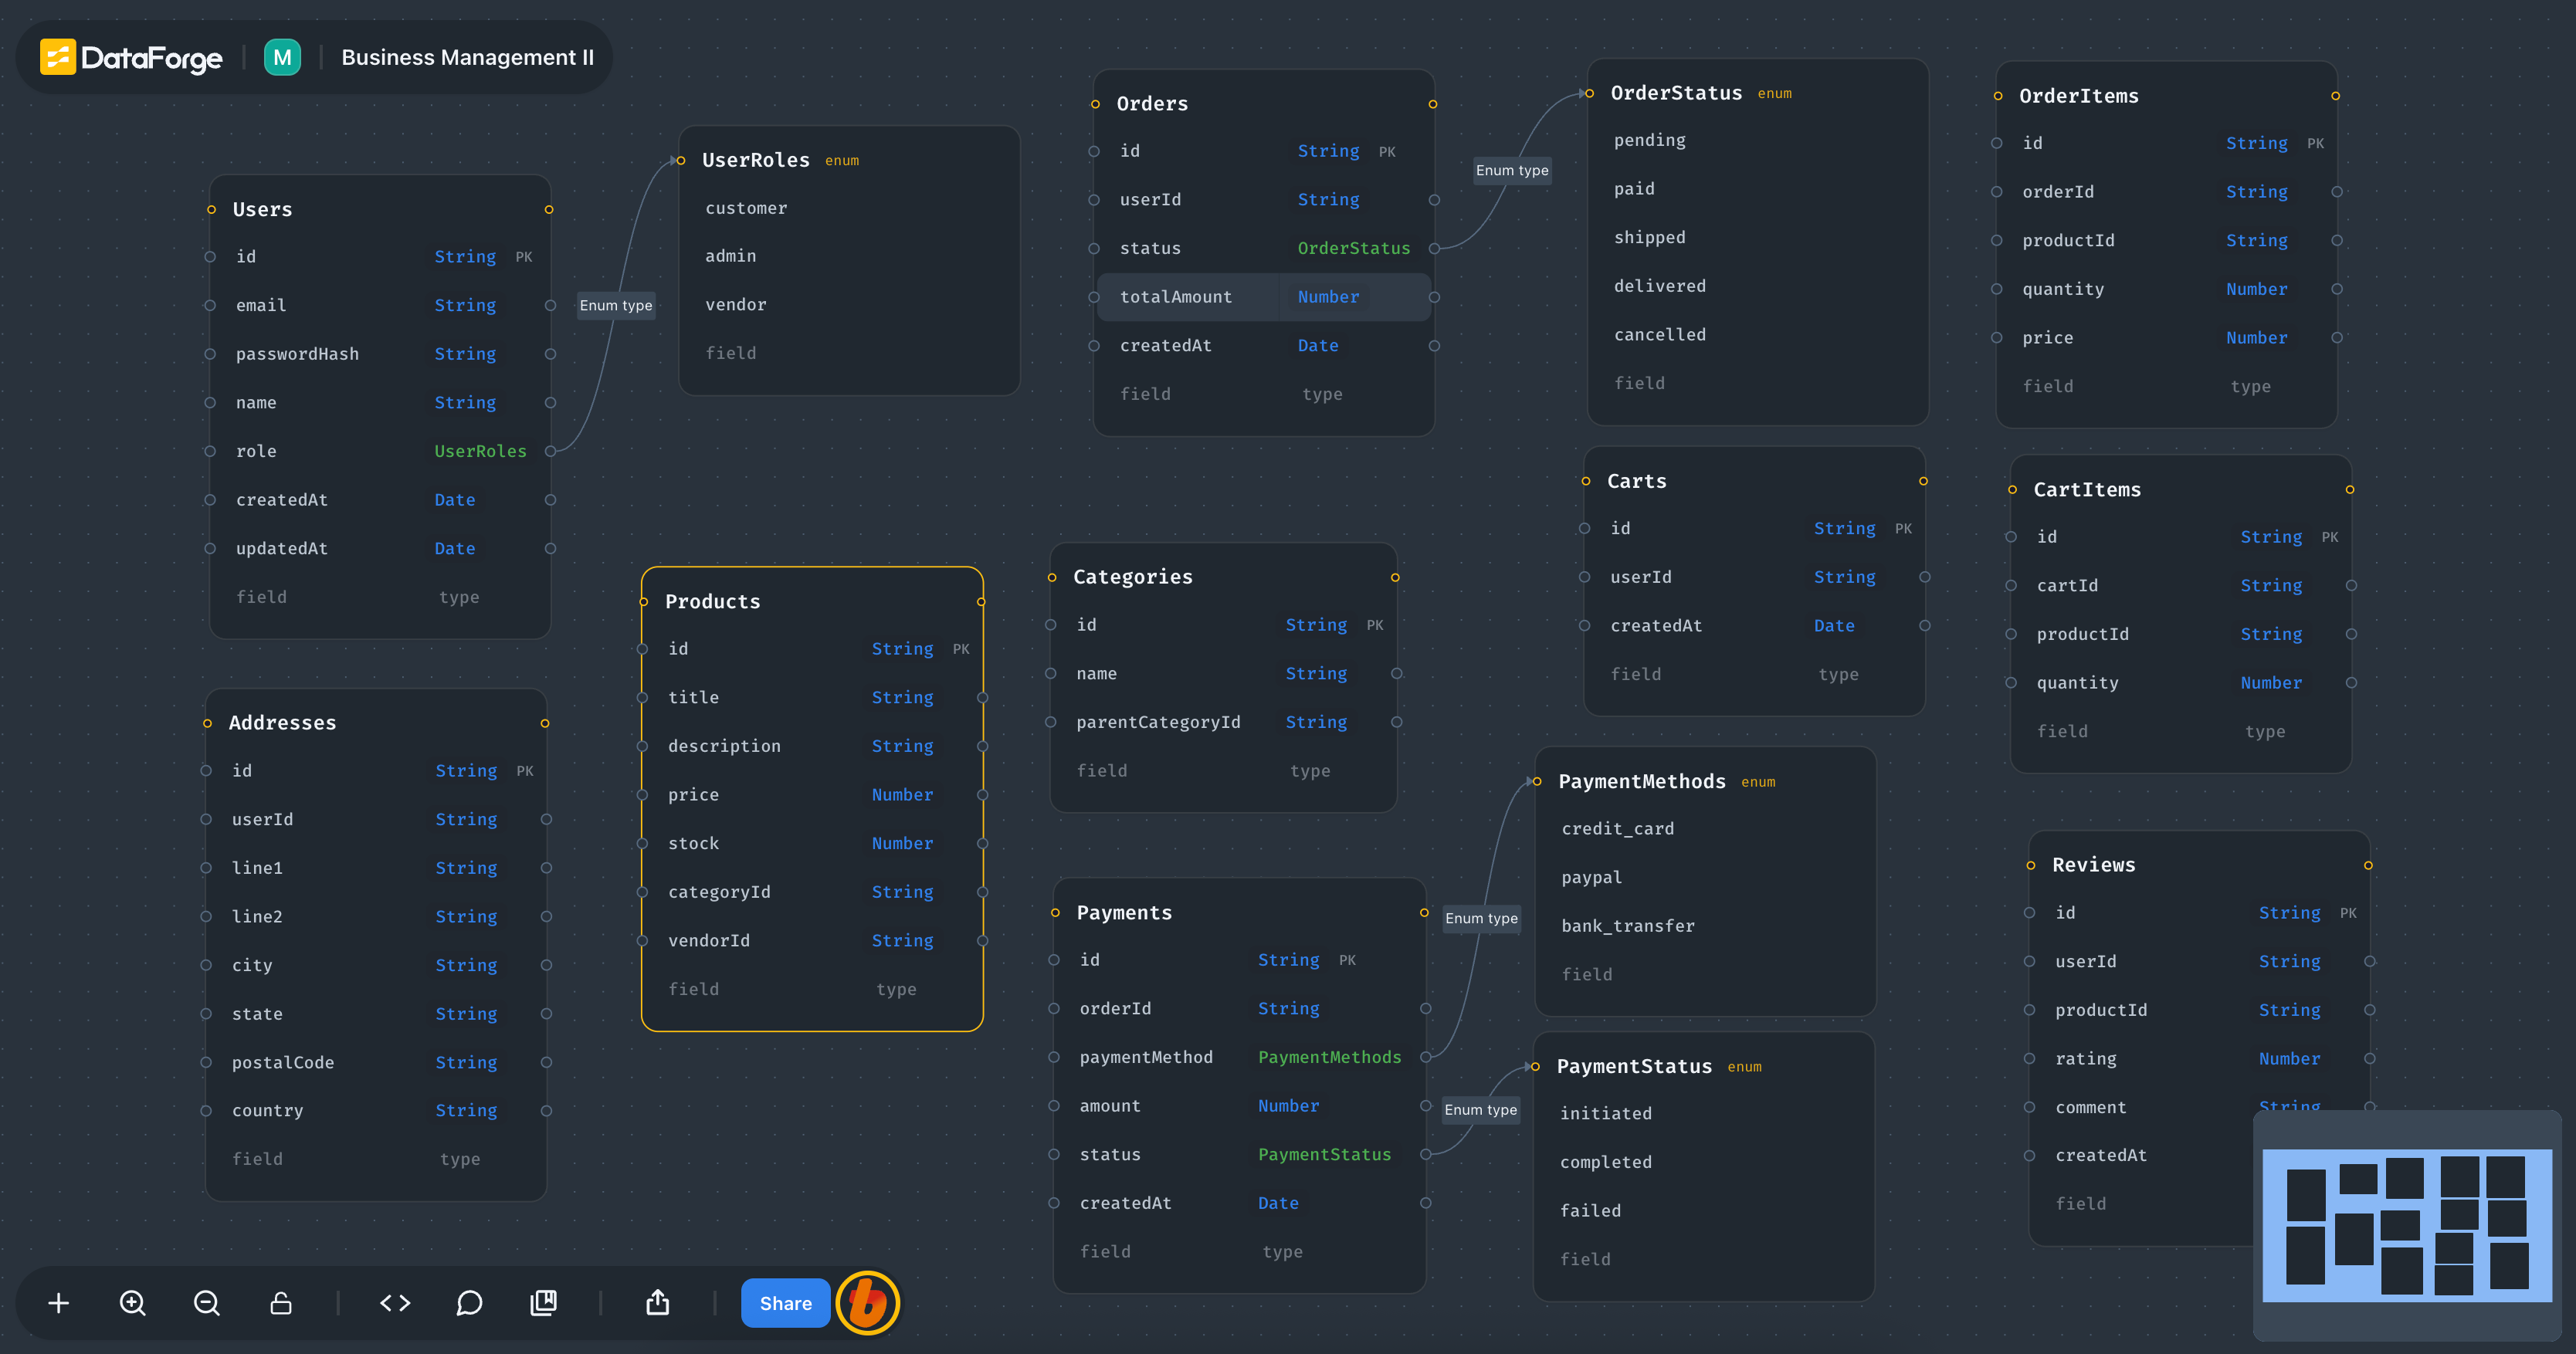Click the circular 'b' logo beside Share
Viewport: 2576px width, 1354px height.
(868, 1303)
